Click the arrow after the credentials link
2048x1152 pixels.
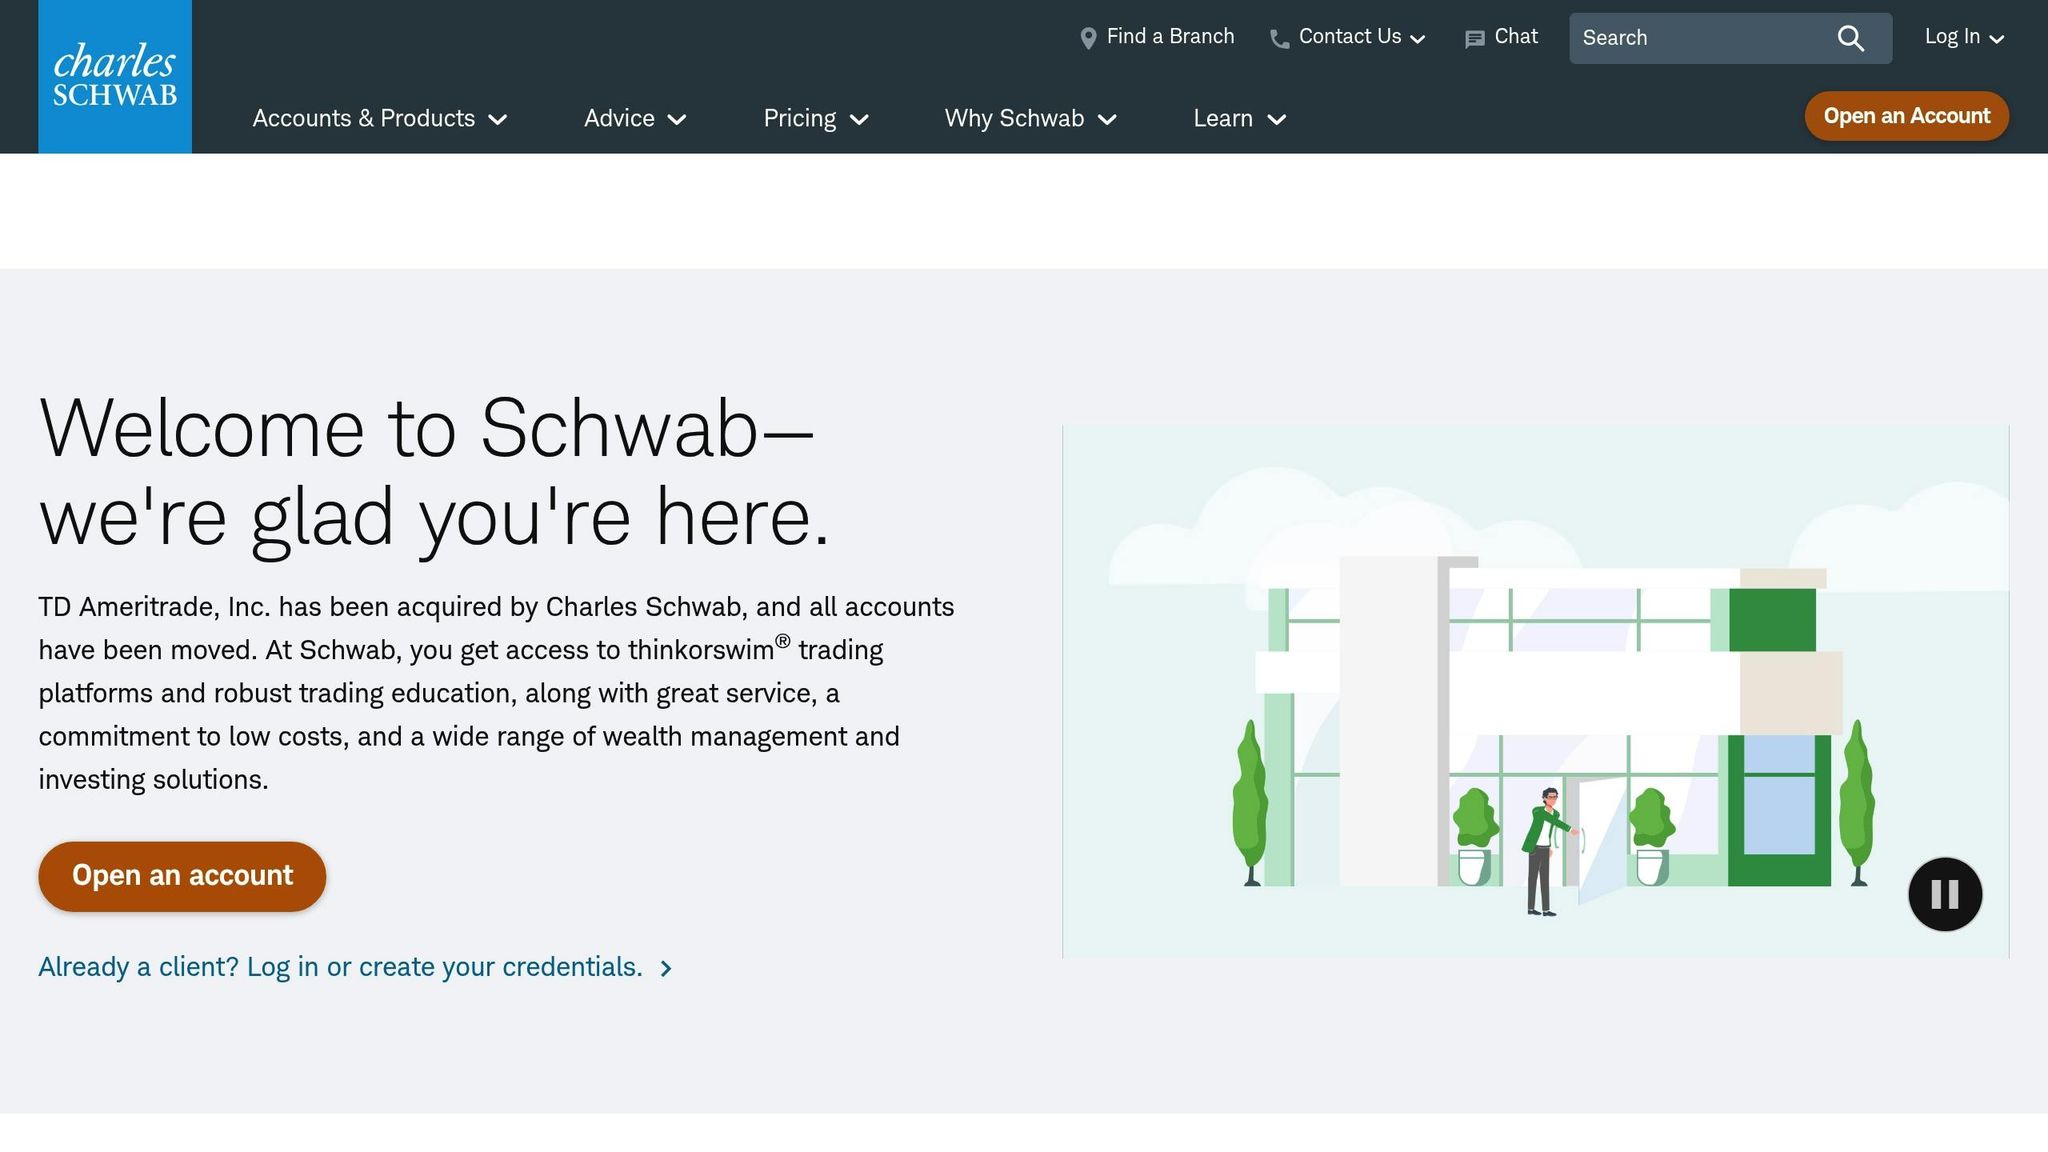(x=666, y=968)
